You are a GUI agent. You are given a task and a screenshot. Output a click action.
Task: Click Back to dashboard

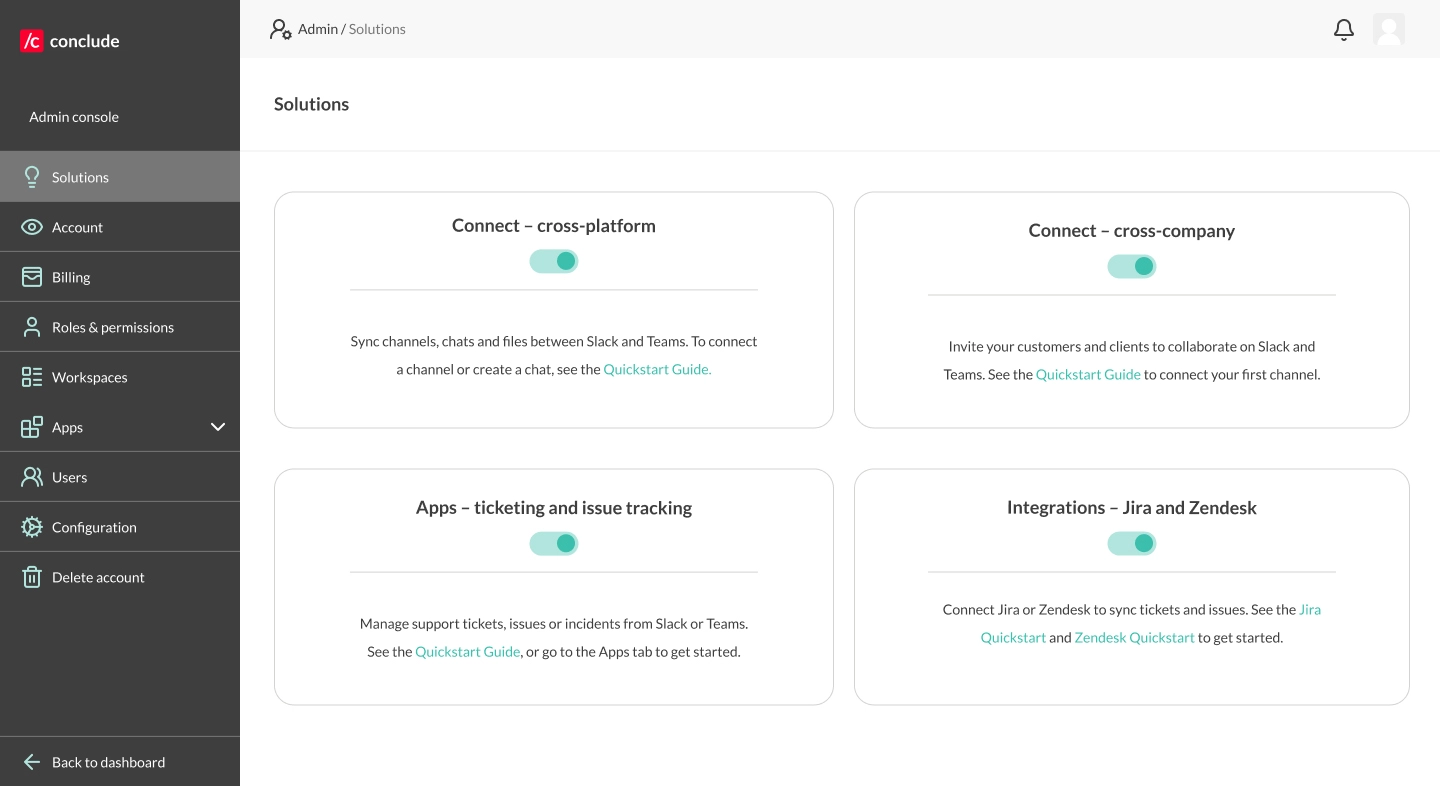(x=108, y=762)
